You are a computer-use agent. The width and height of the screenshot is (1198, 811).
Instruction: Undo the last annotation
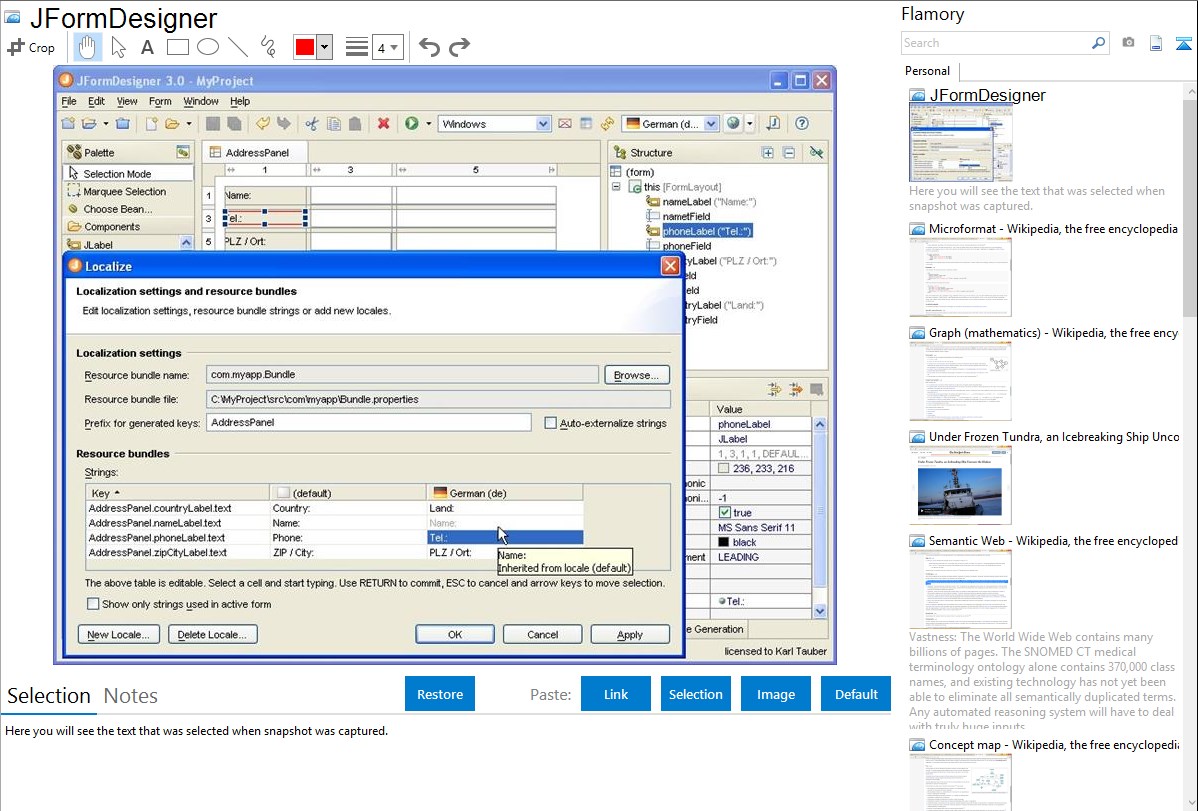pyautogui.click(x=429, y=47)
